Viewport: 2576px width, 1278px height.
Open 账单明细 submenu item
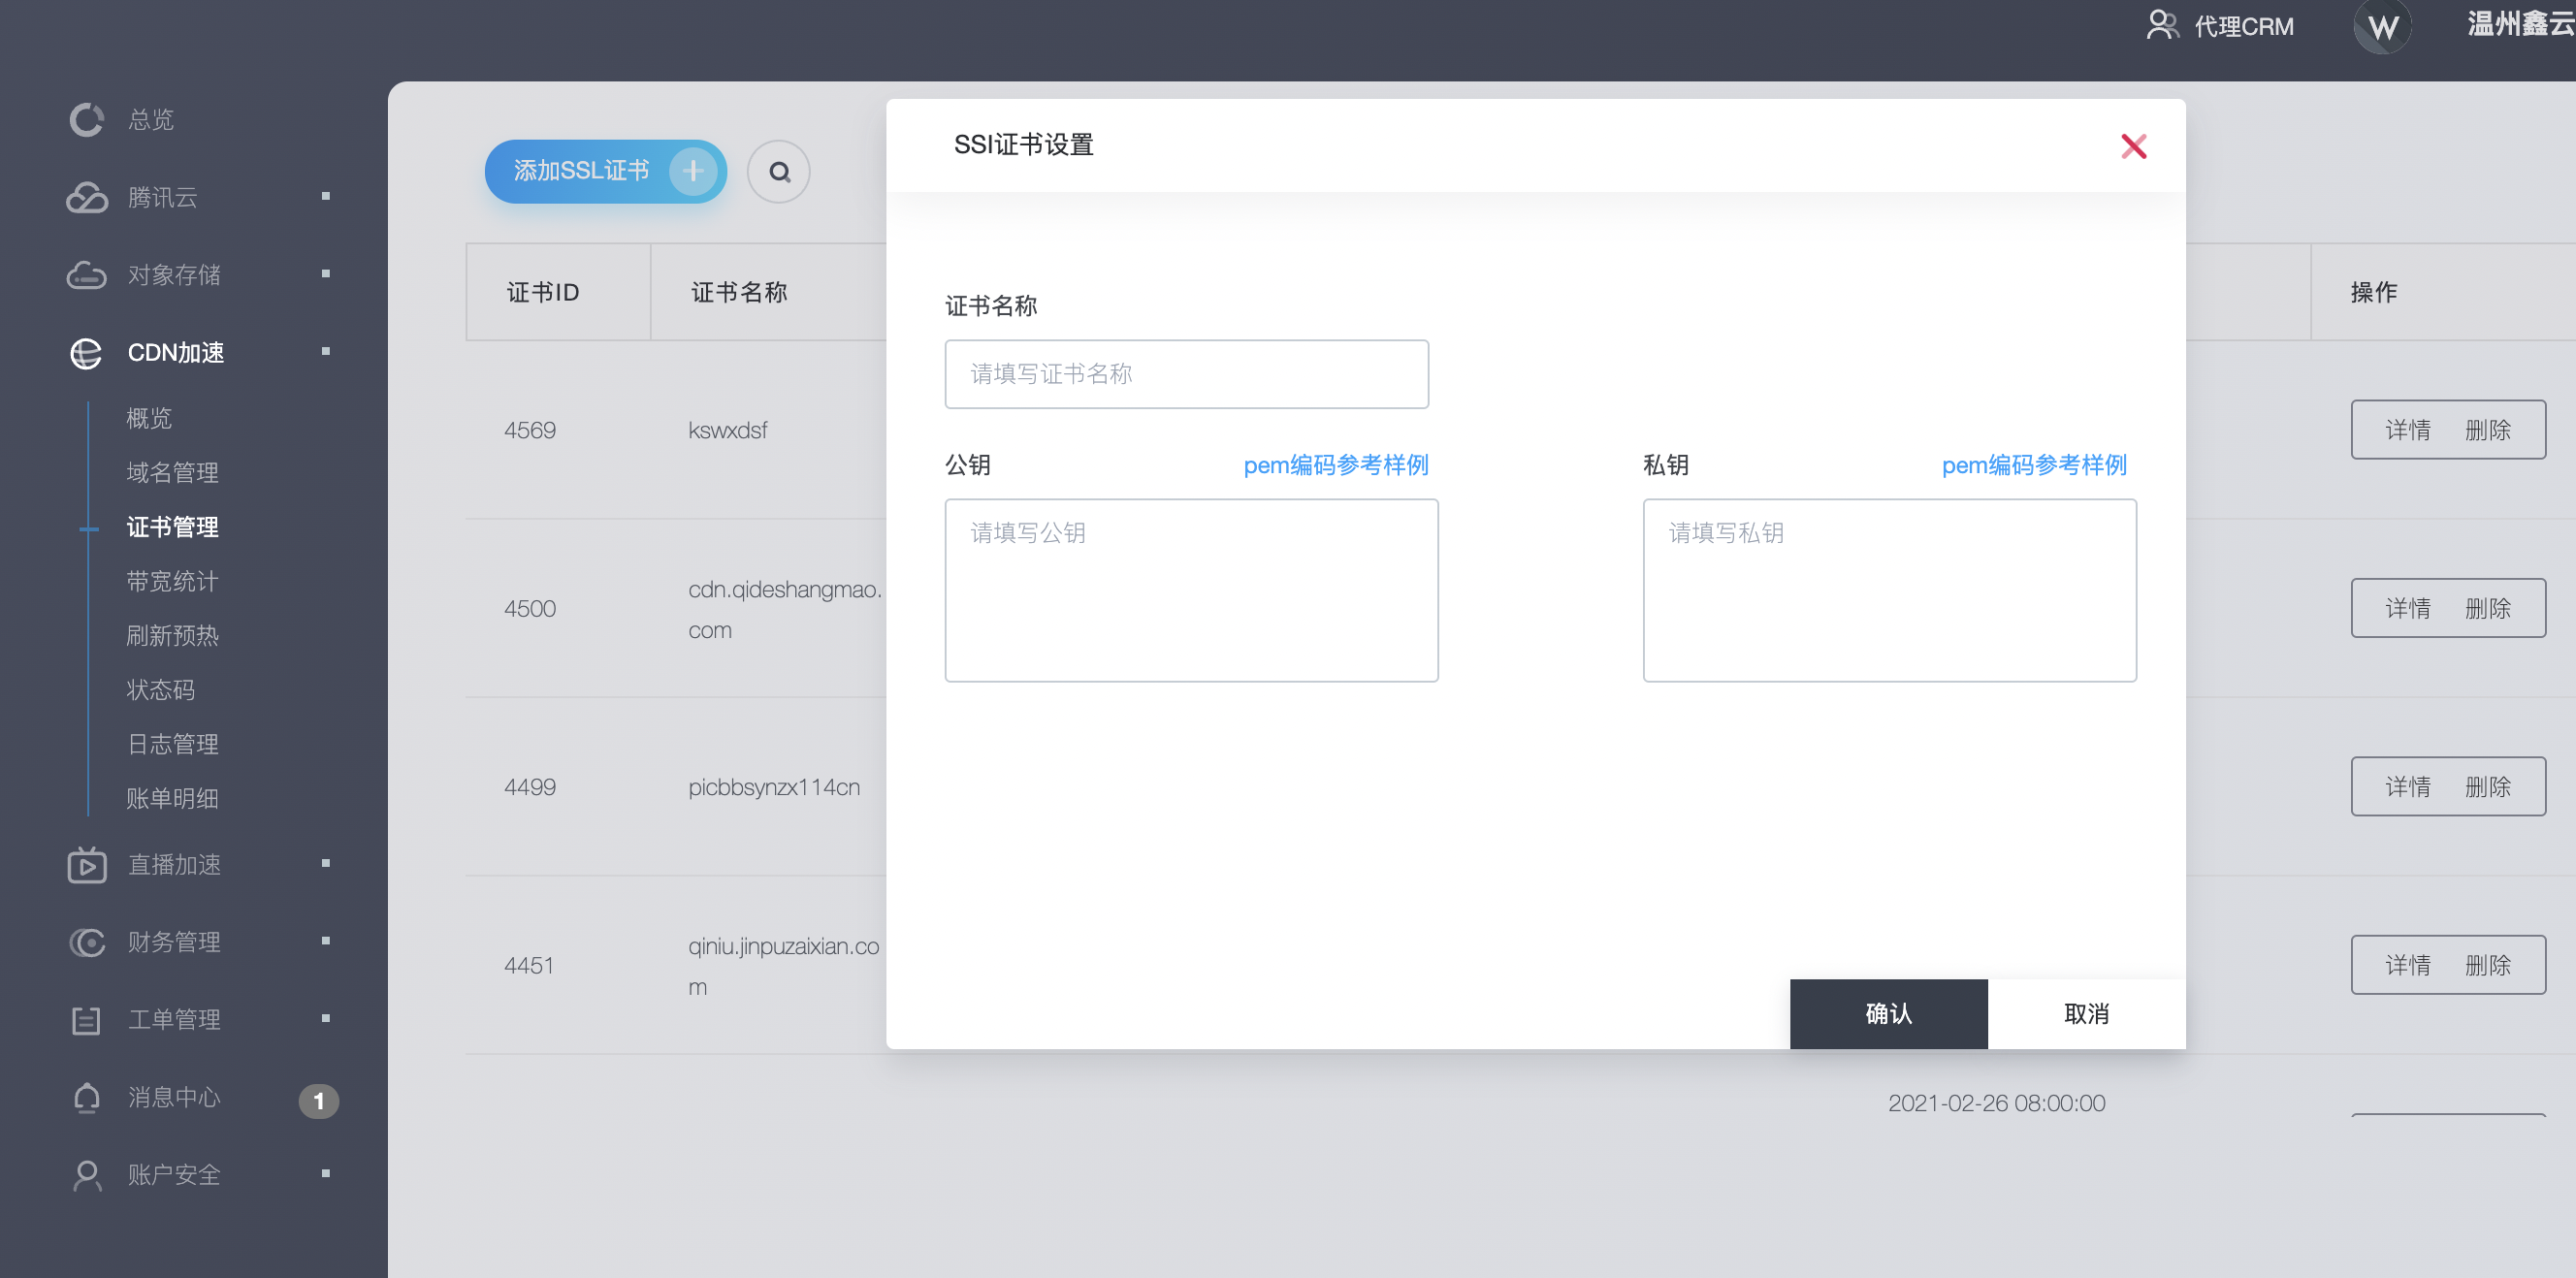172,799
